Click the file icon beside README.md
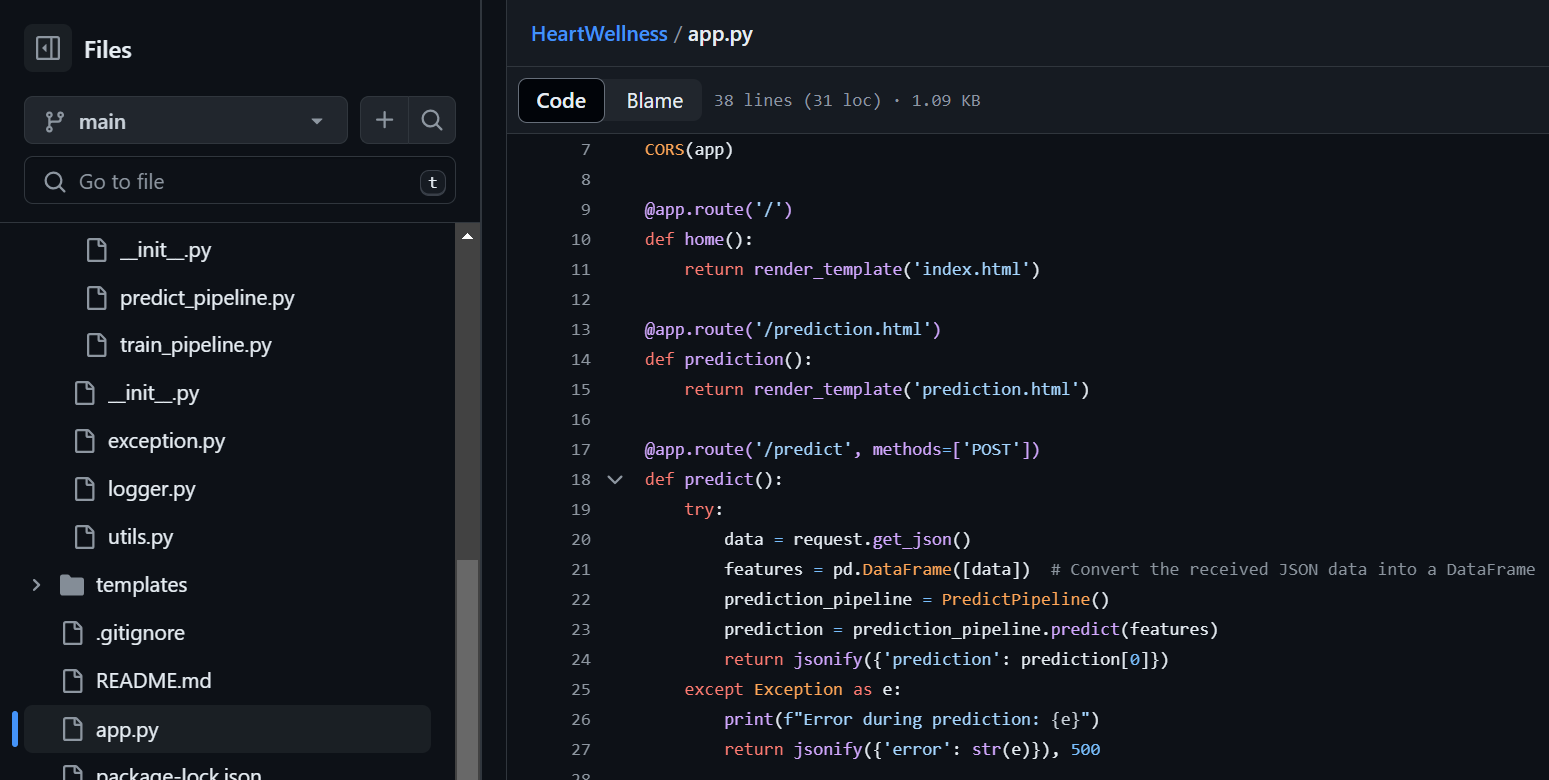The width and height of the screenshot is (1549, 780). tap(73, 681)
